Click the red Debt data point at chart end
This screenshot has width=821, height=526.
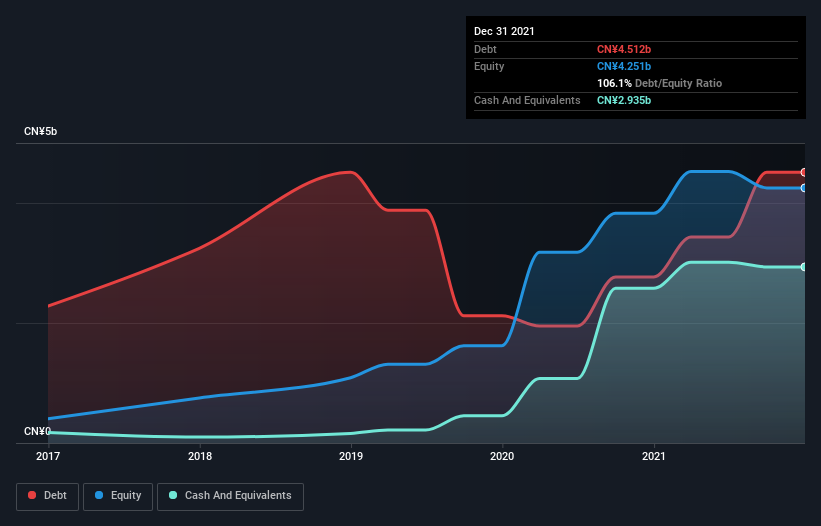804,172
